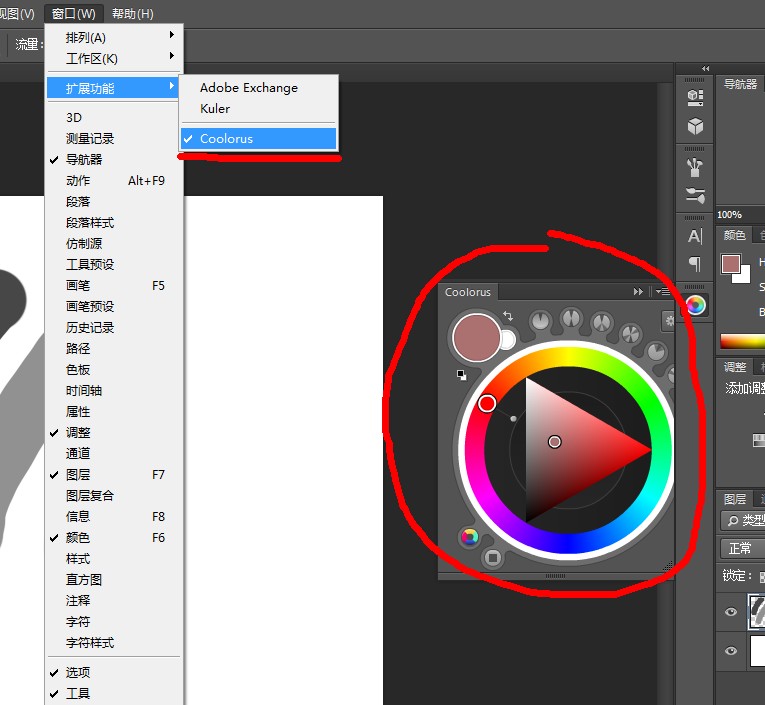Select 历史记录 from the window menu
The width and height of the screenshot is (765, 705).
coord(114,327)
